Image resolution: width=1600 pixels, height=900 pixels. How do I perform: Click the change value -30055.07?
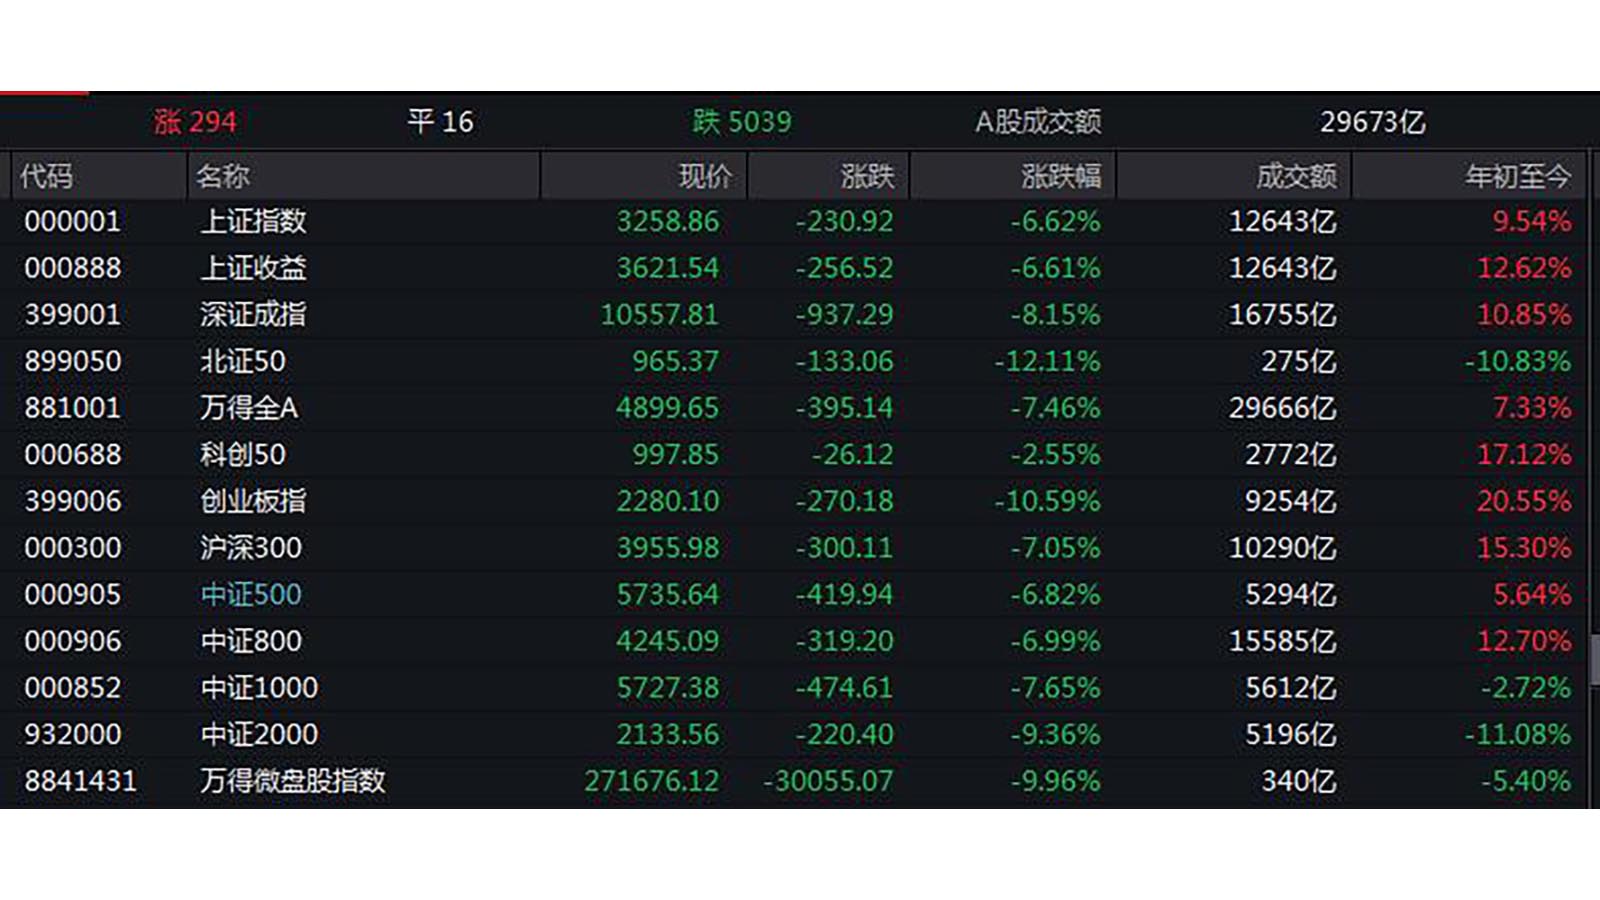click(828, 781)
